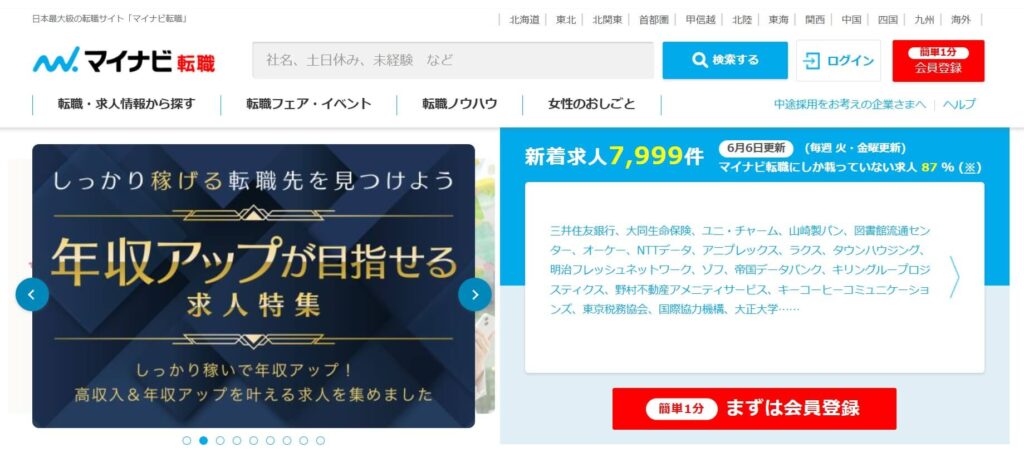
Task: Select the last carousel dot indicator
Action: tap(320, 440)
